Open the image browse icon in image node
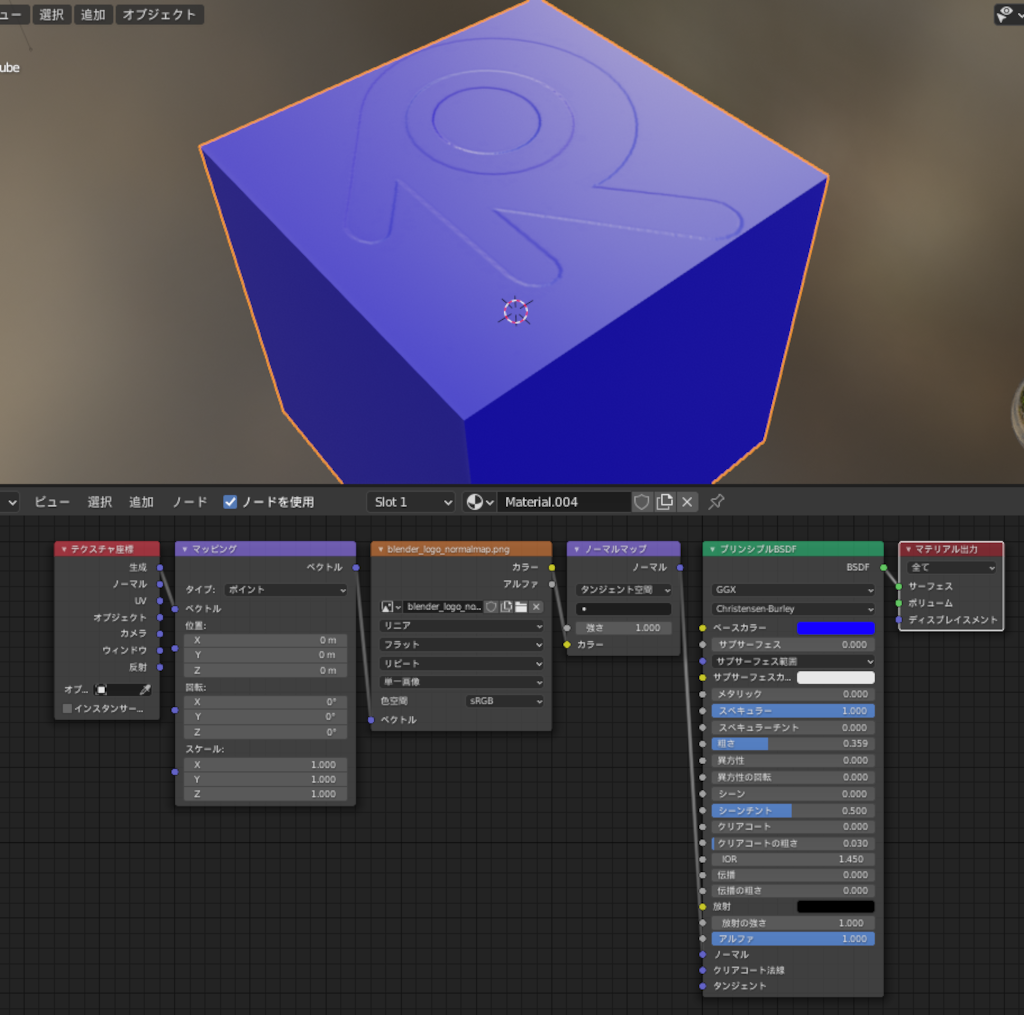This screenshot has height=1015, width=1024. click(391, 607)
